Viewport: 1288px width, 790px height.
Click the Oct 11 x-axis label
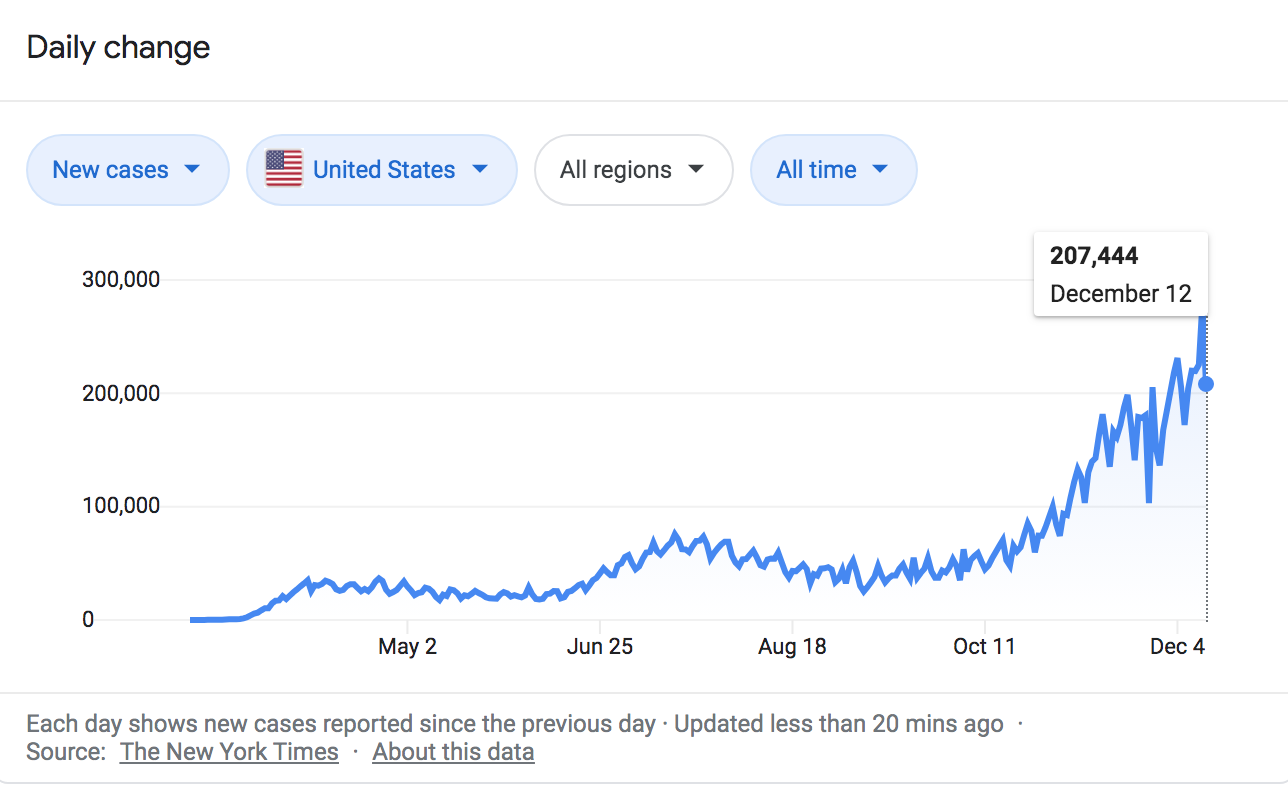pyautogui.click(x=984, y=647)
